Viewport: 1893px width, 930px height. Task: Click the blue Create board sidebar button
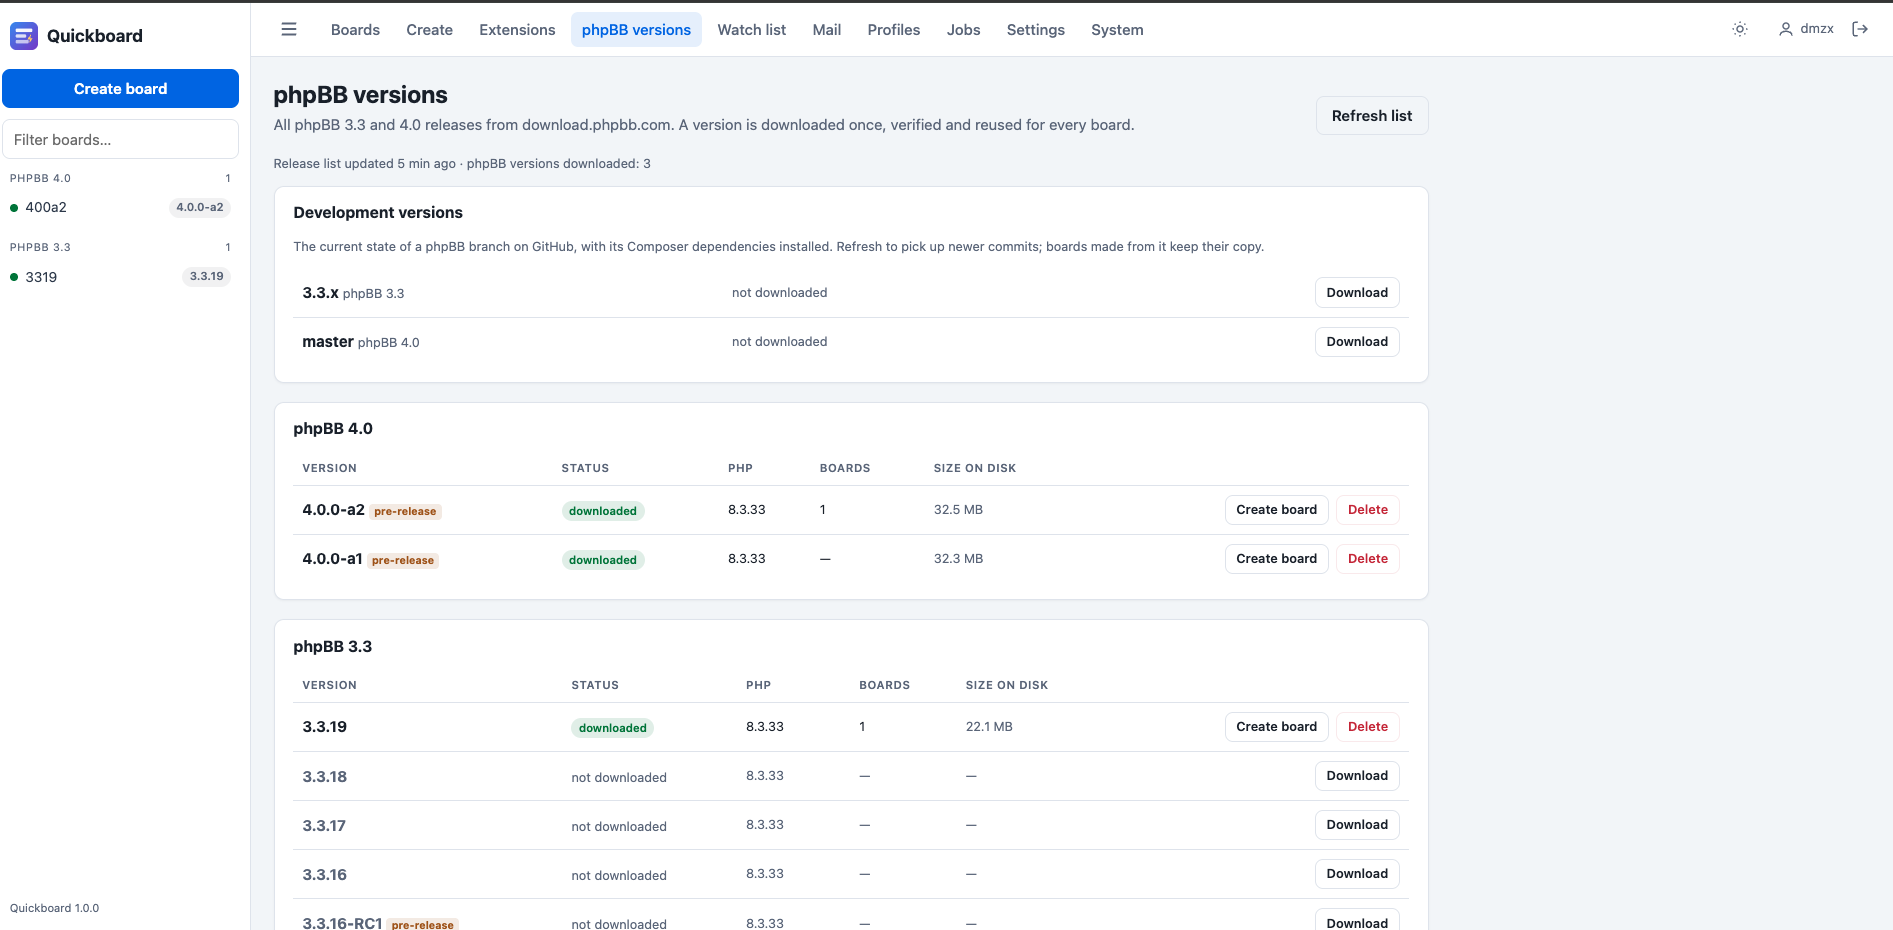(x=120, y=89)
